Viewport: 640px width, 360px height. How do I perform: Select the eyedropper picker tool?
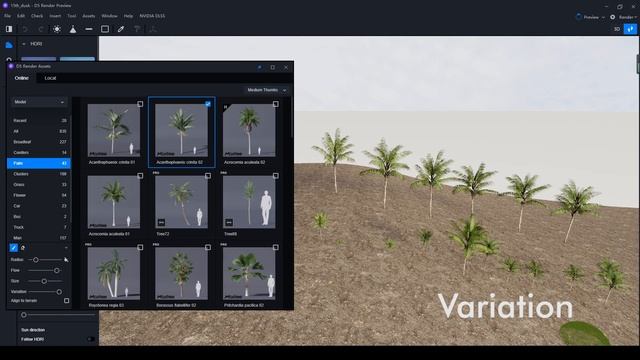pyautogui.click(x=121, y=29)
